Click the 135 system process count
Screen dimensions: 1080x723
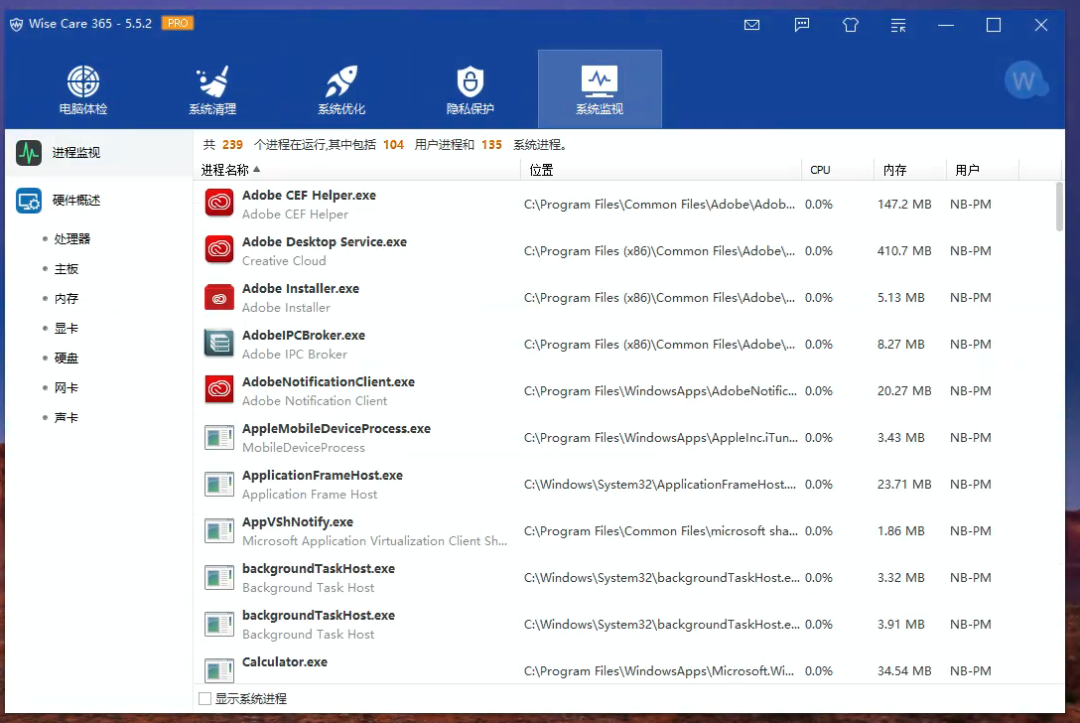[491, 145]
